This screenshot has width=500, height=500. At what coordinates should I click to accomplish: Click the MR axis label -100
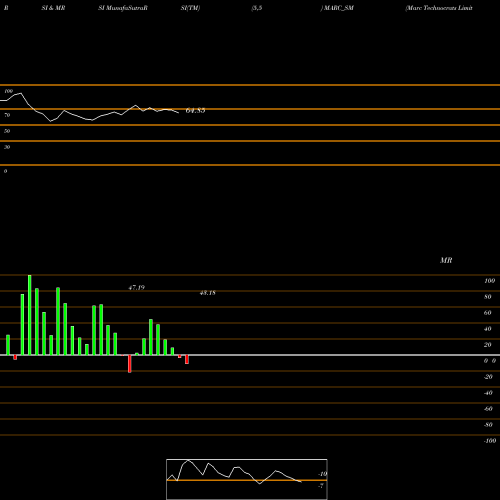click(490, 441)
